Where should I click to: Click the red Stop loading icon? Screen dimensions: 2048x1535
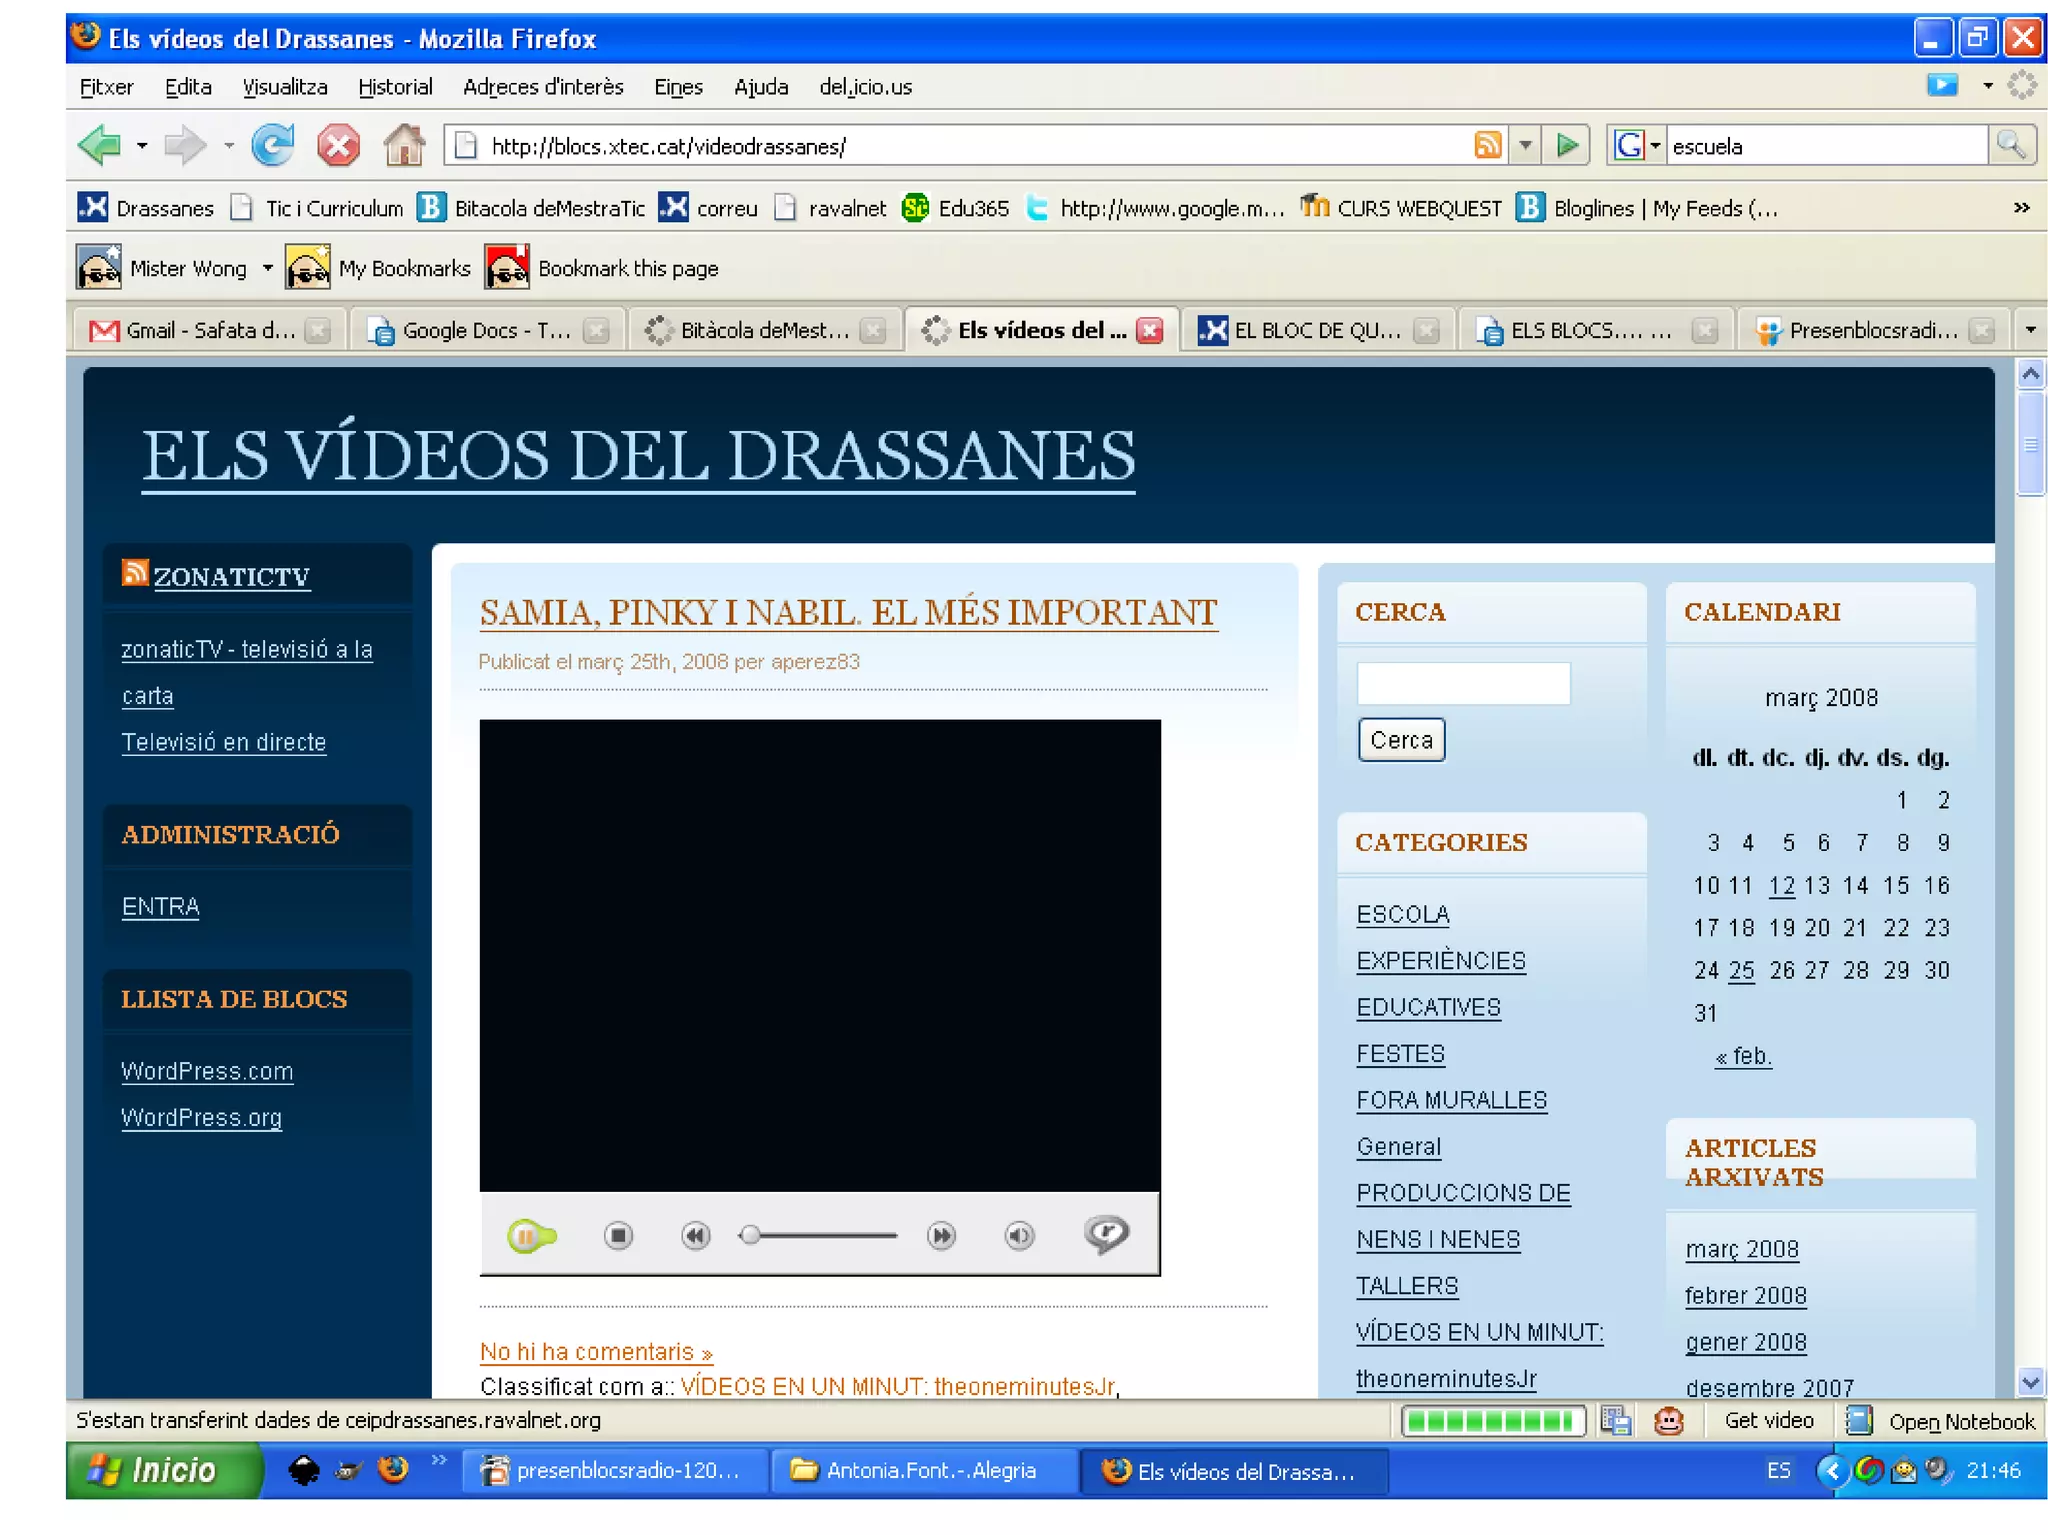coord(338,146)
